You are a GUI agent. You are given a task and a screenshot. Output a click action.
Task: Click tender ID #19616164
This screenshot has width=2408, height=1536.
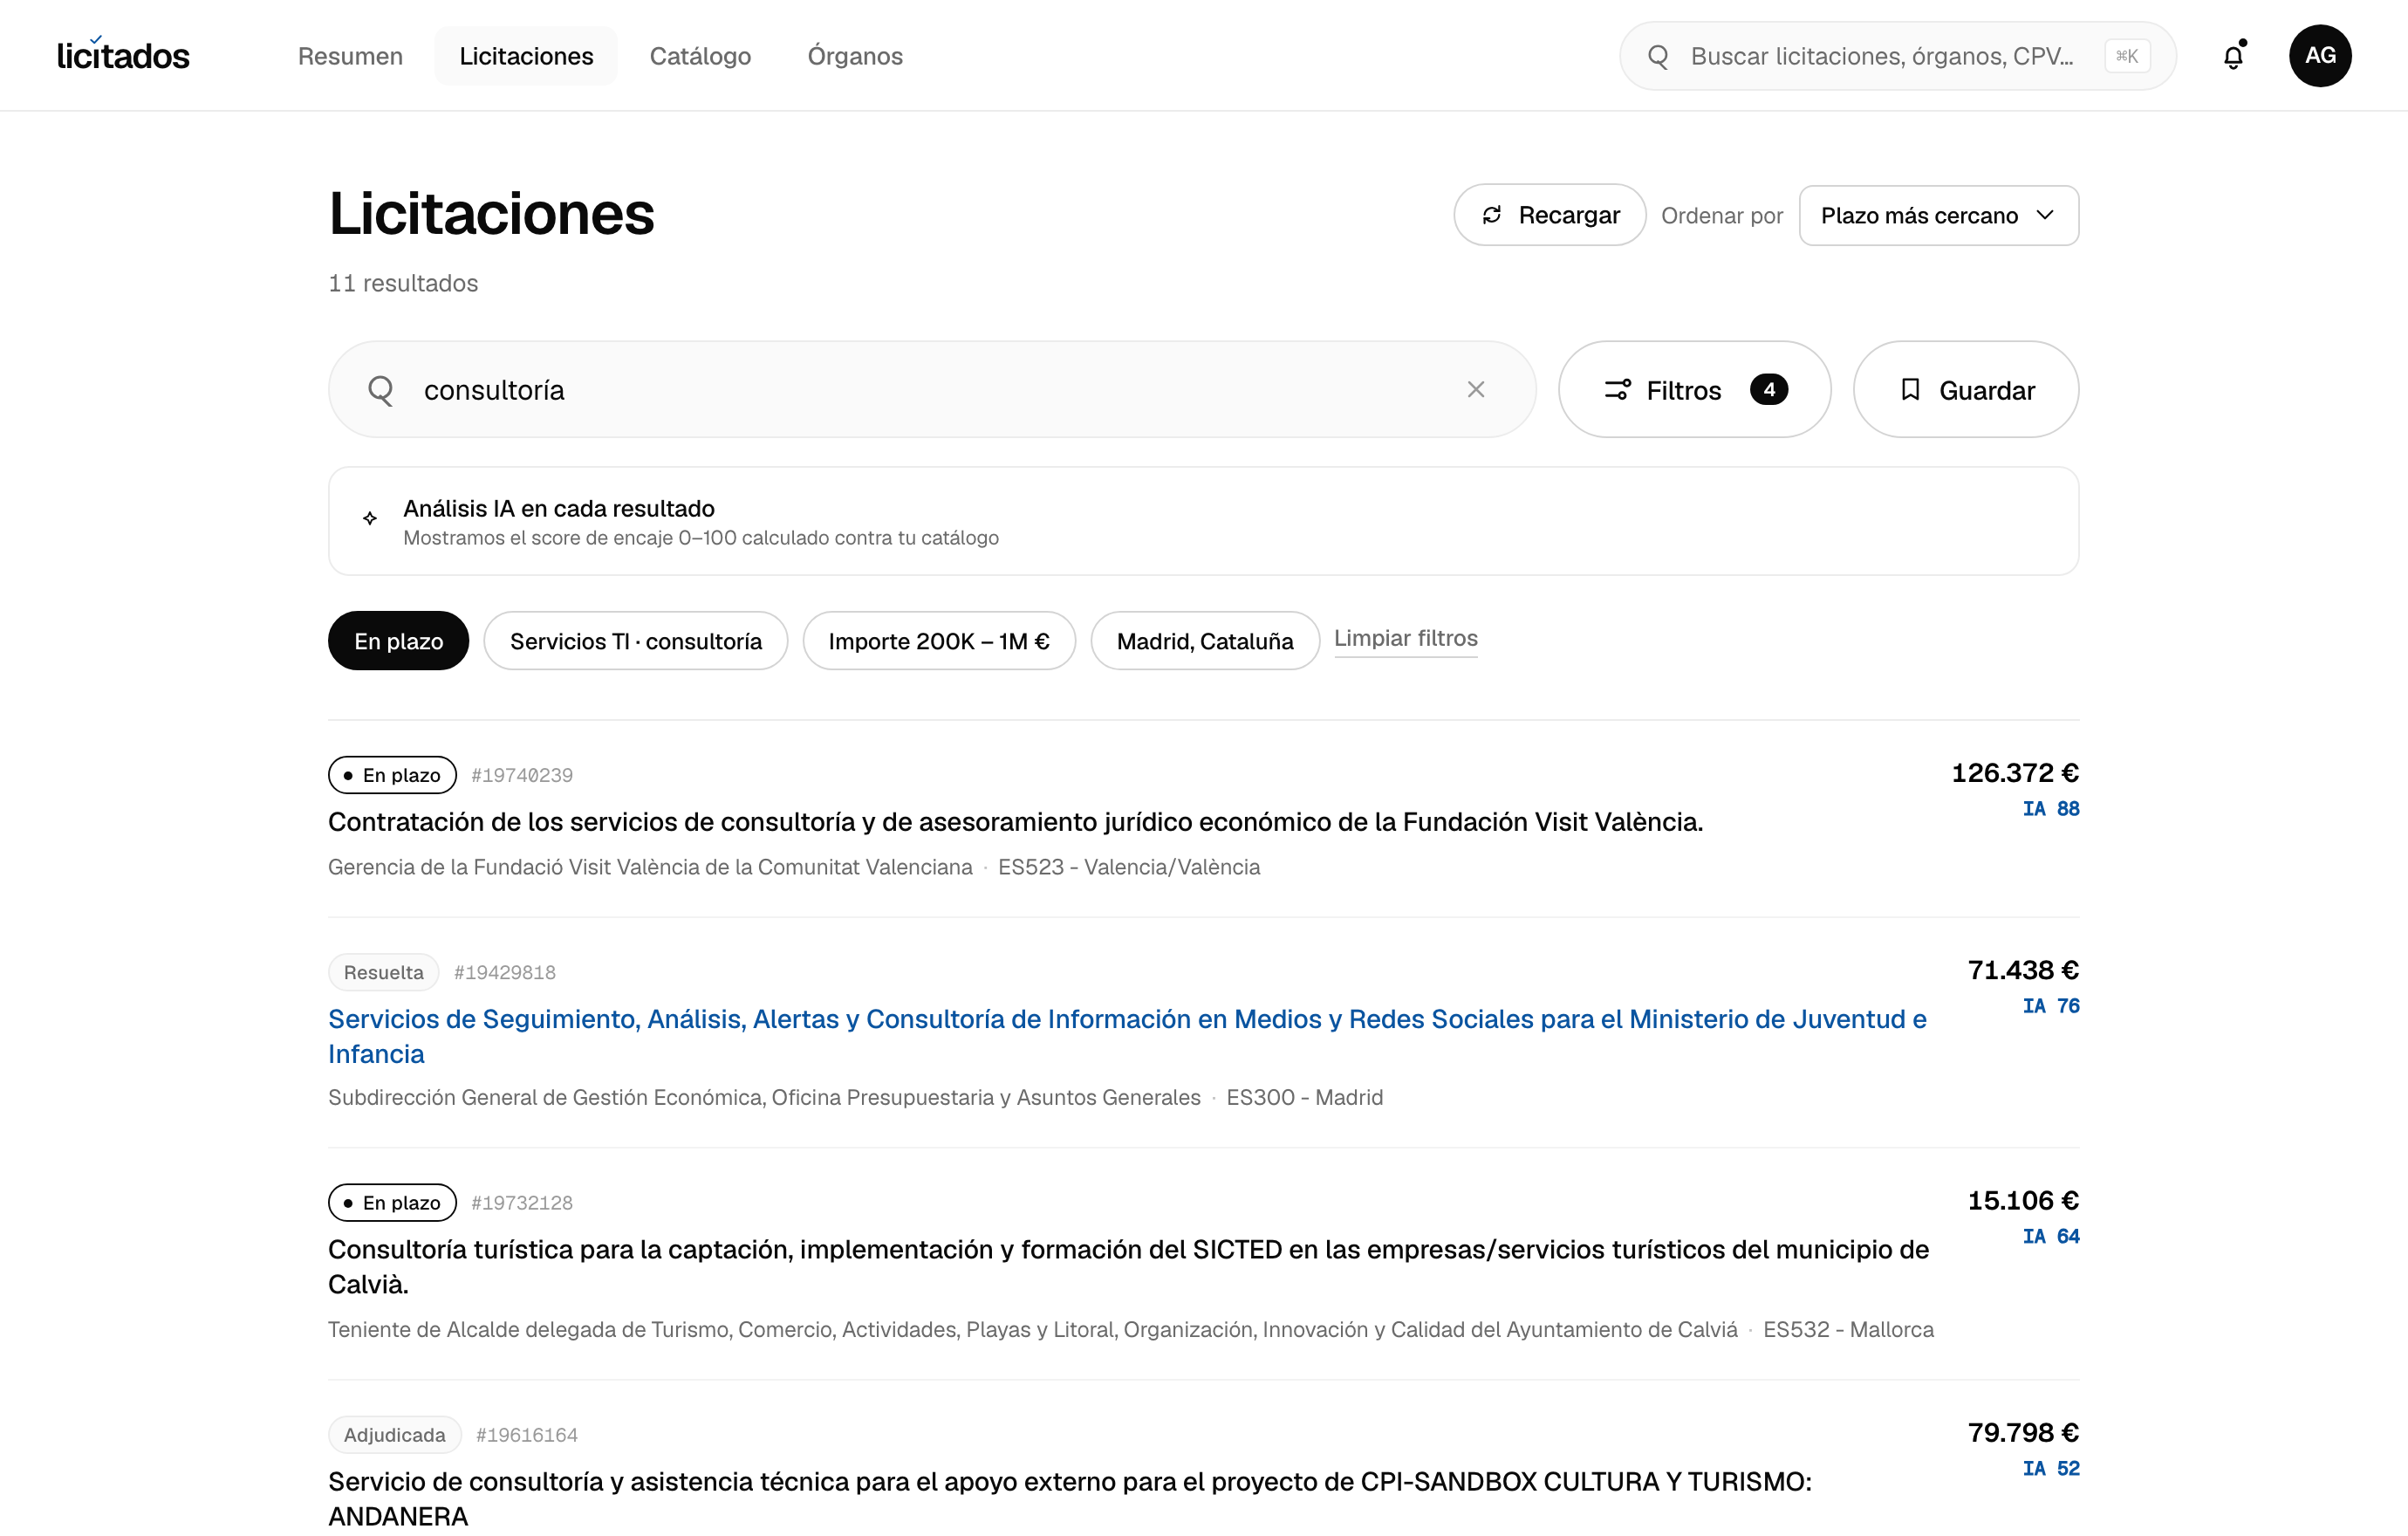pyautogui.click(x=527, y=1435)
